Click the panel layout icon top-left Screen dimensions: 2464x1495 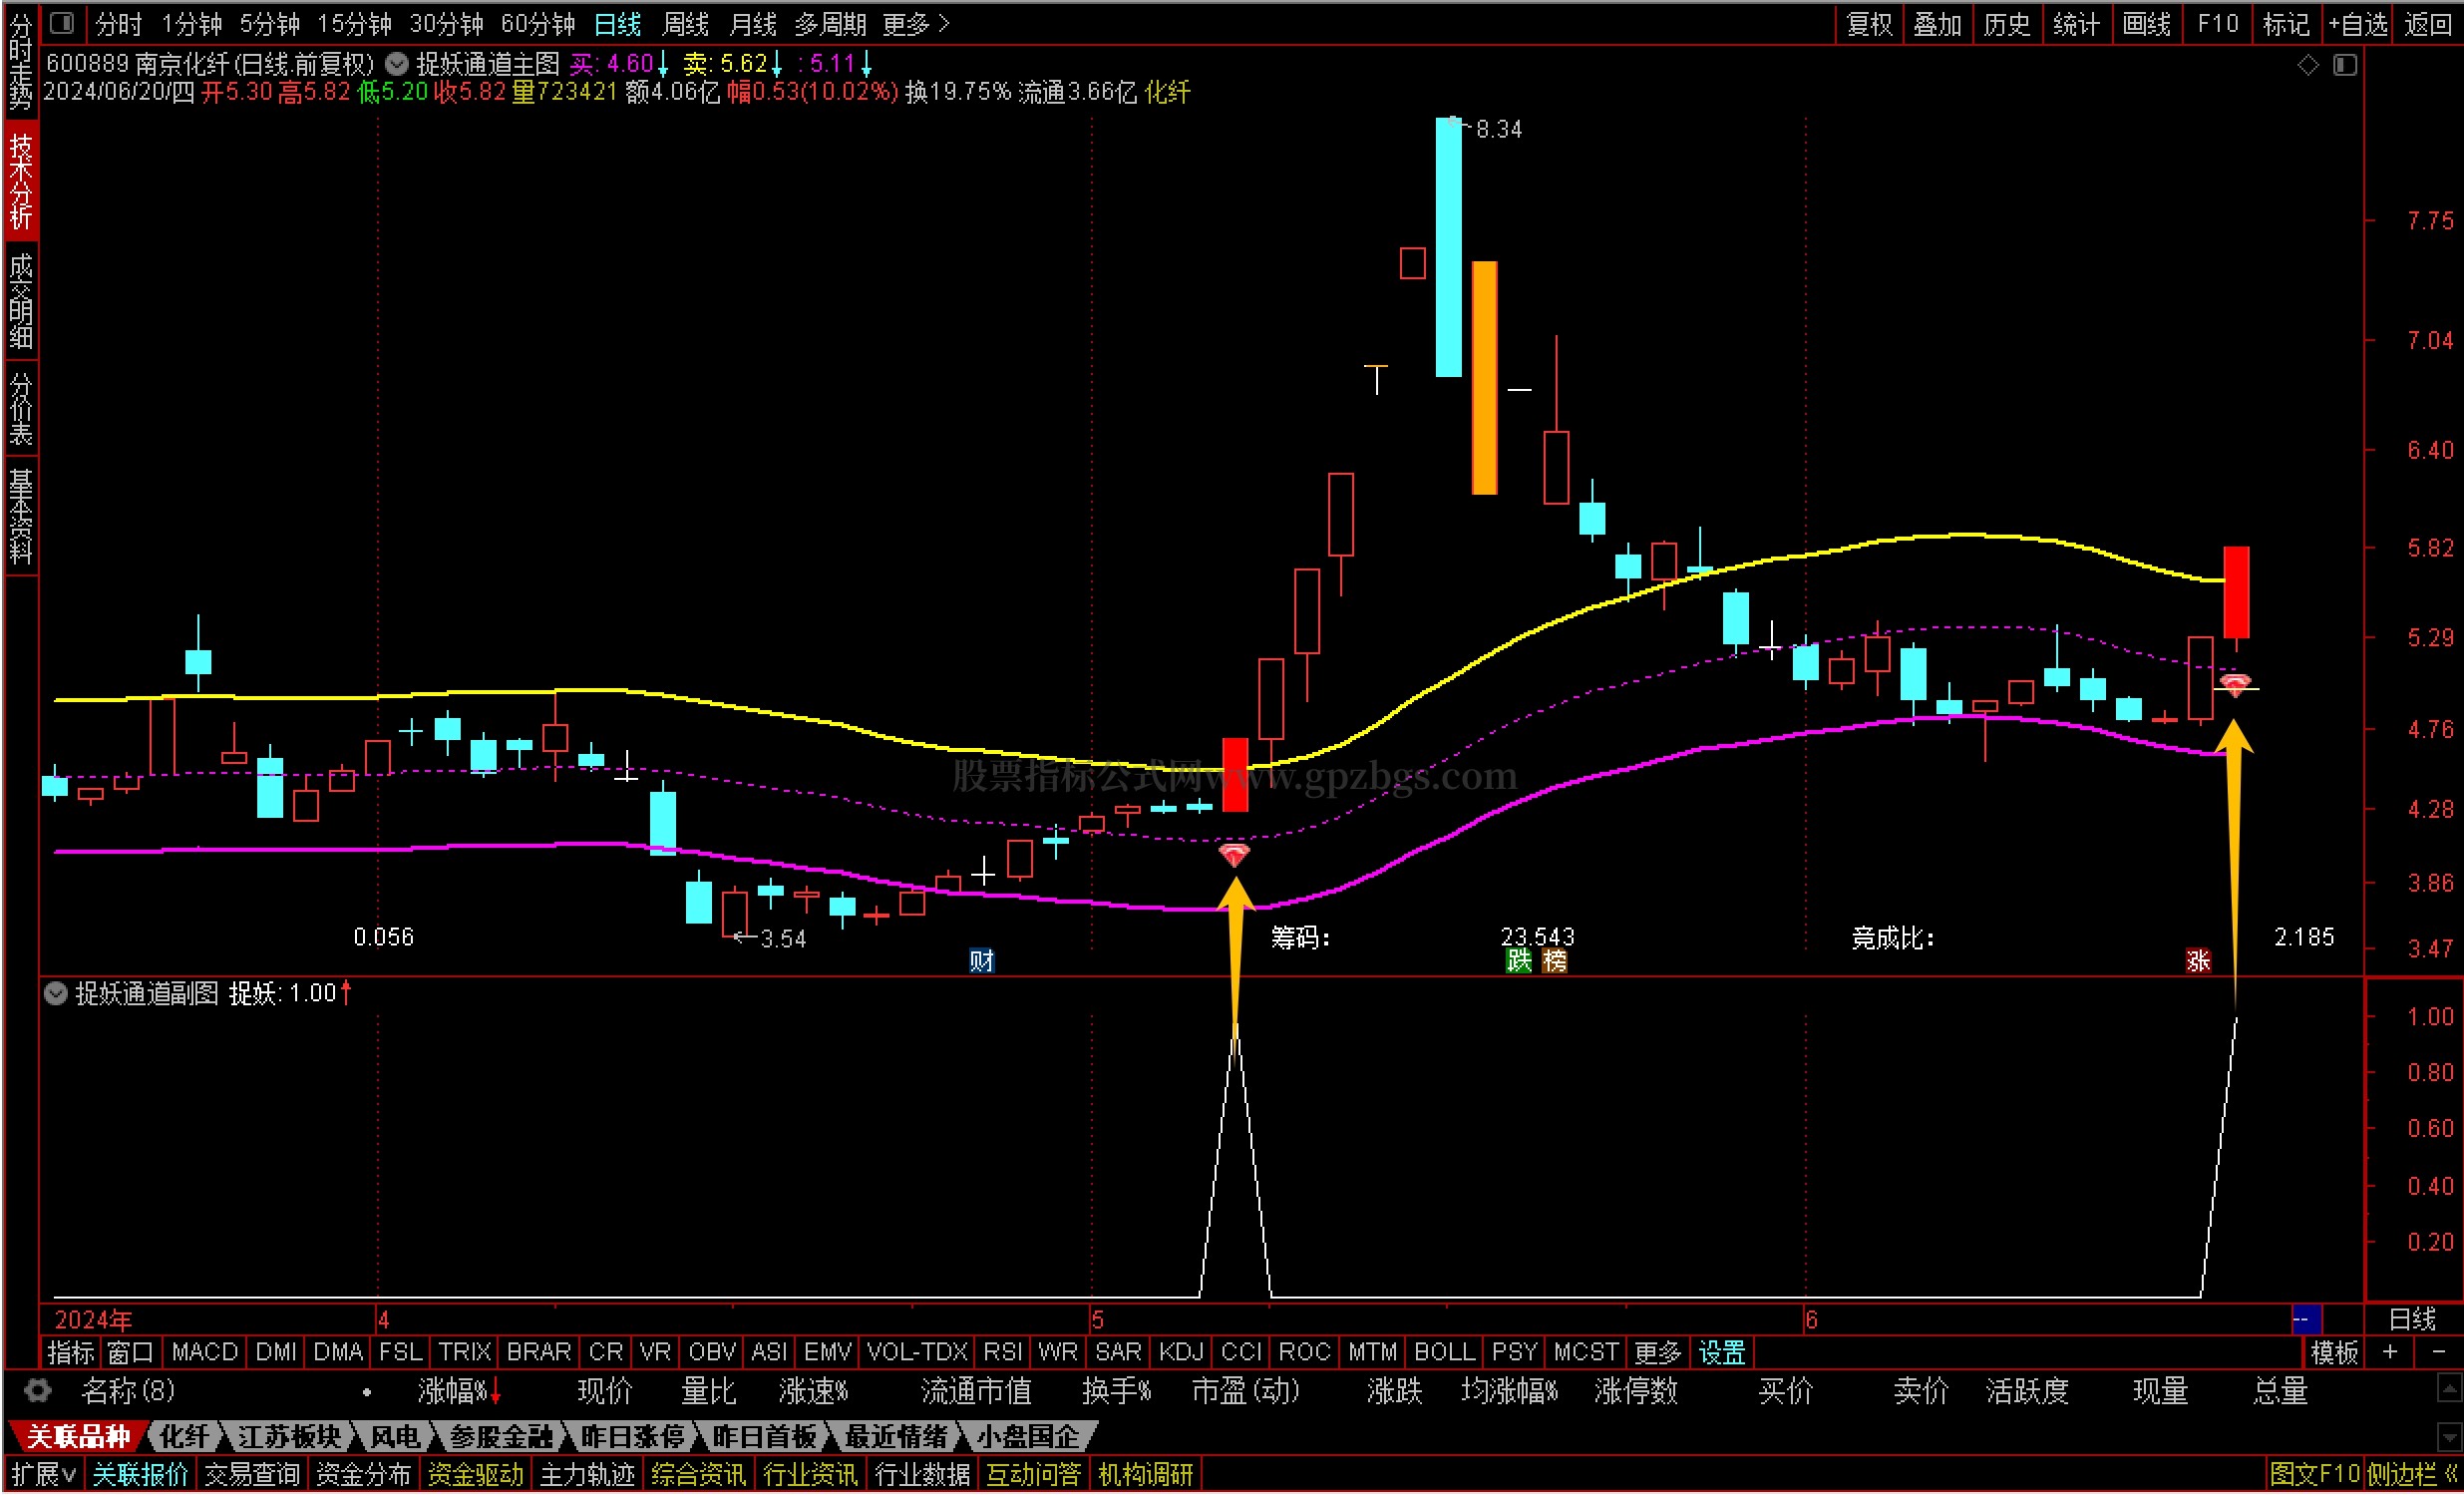[x=62, y=22]
